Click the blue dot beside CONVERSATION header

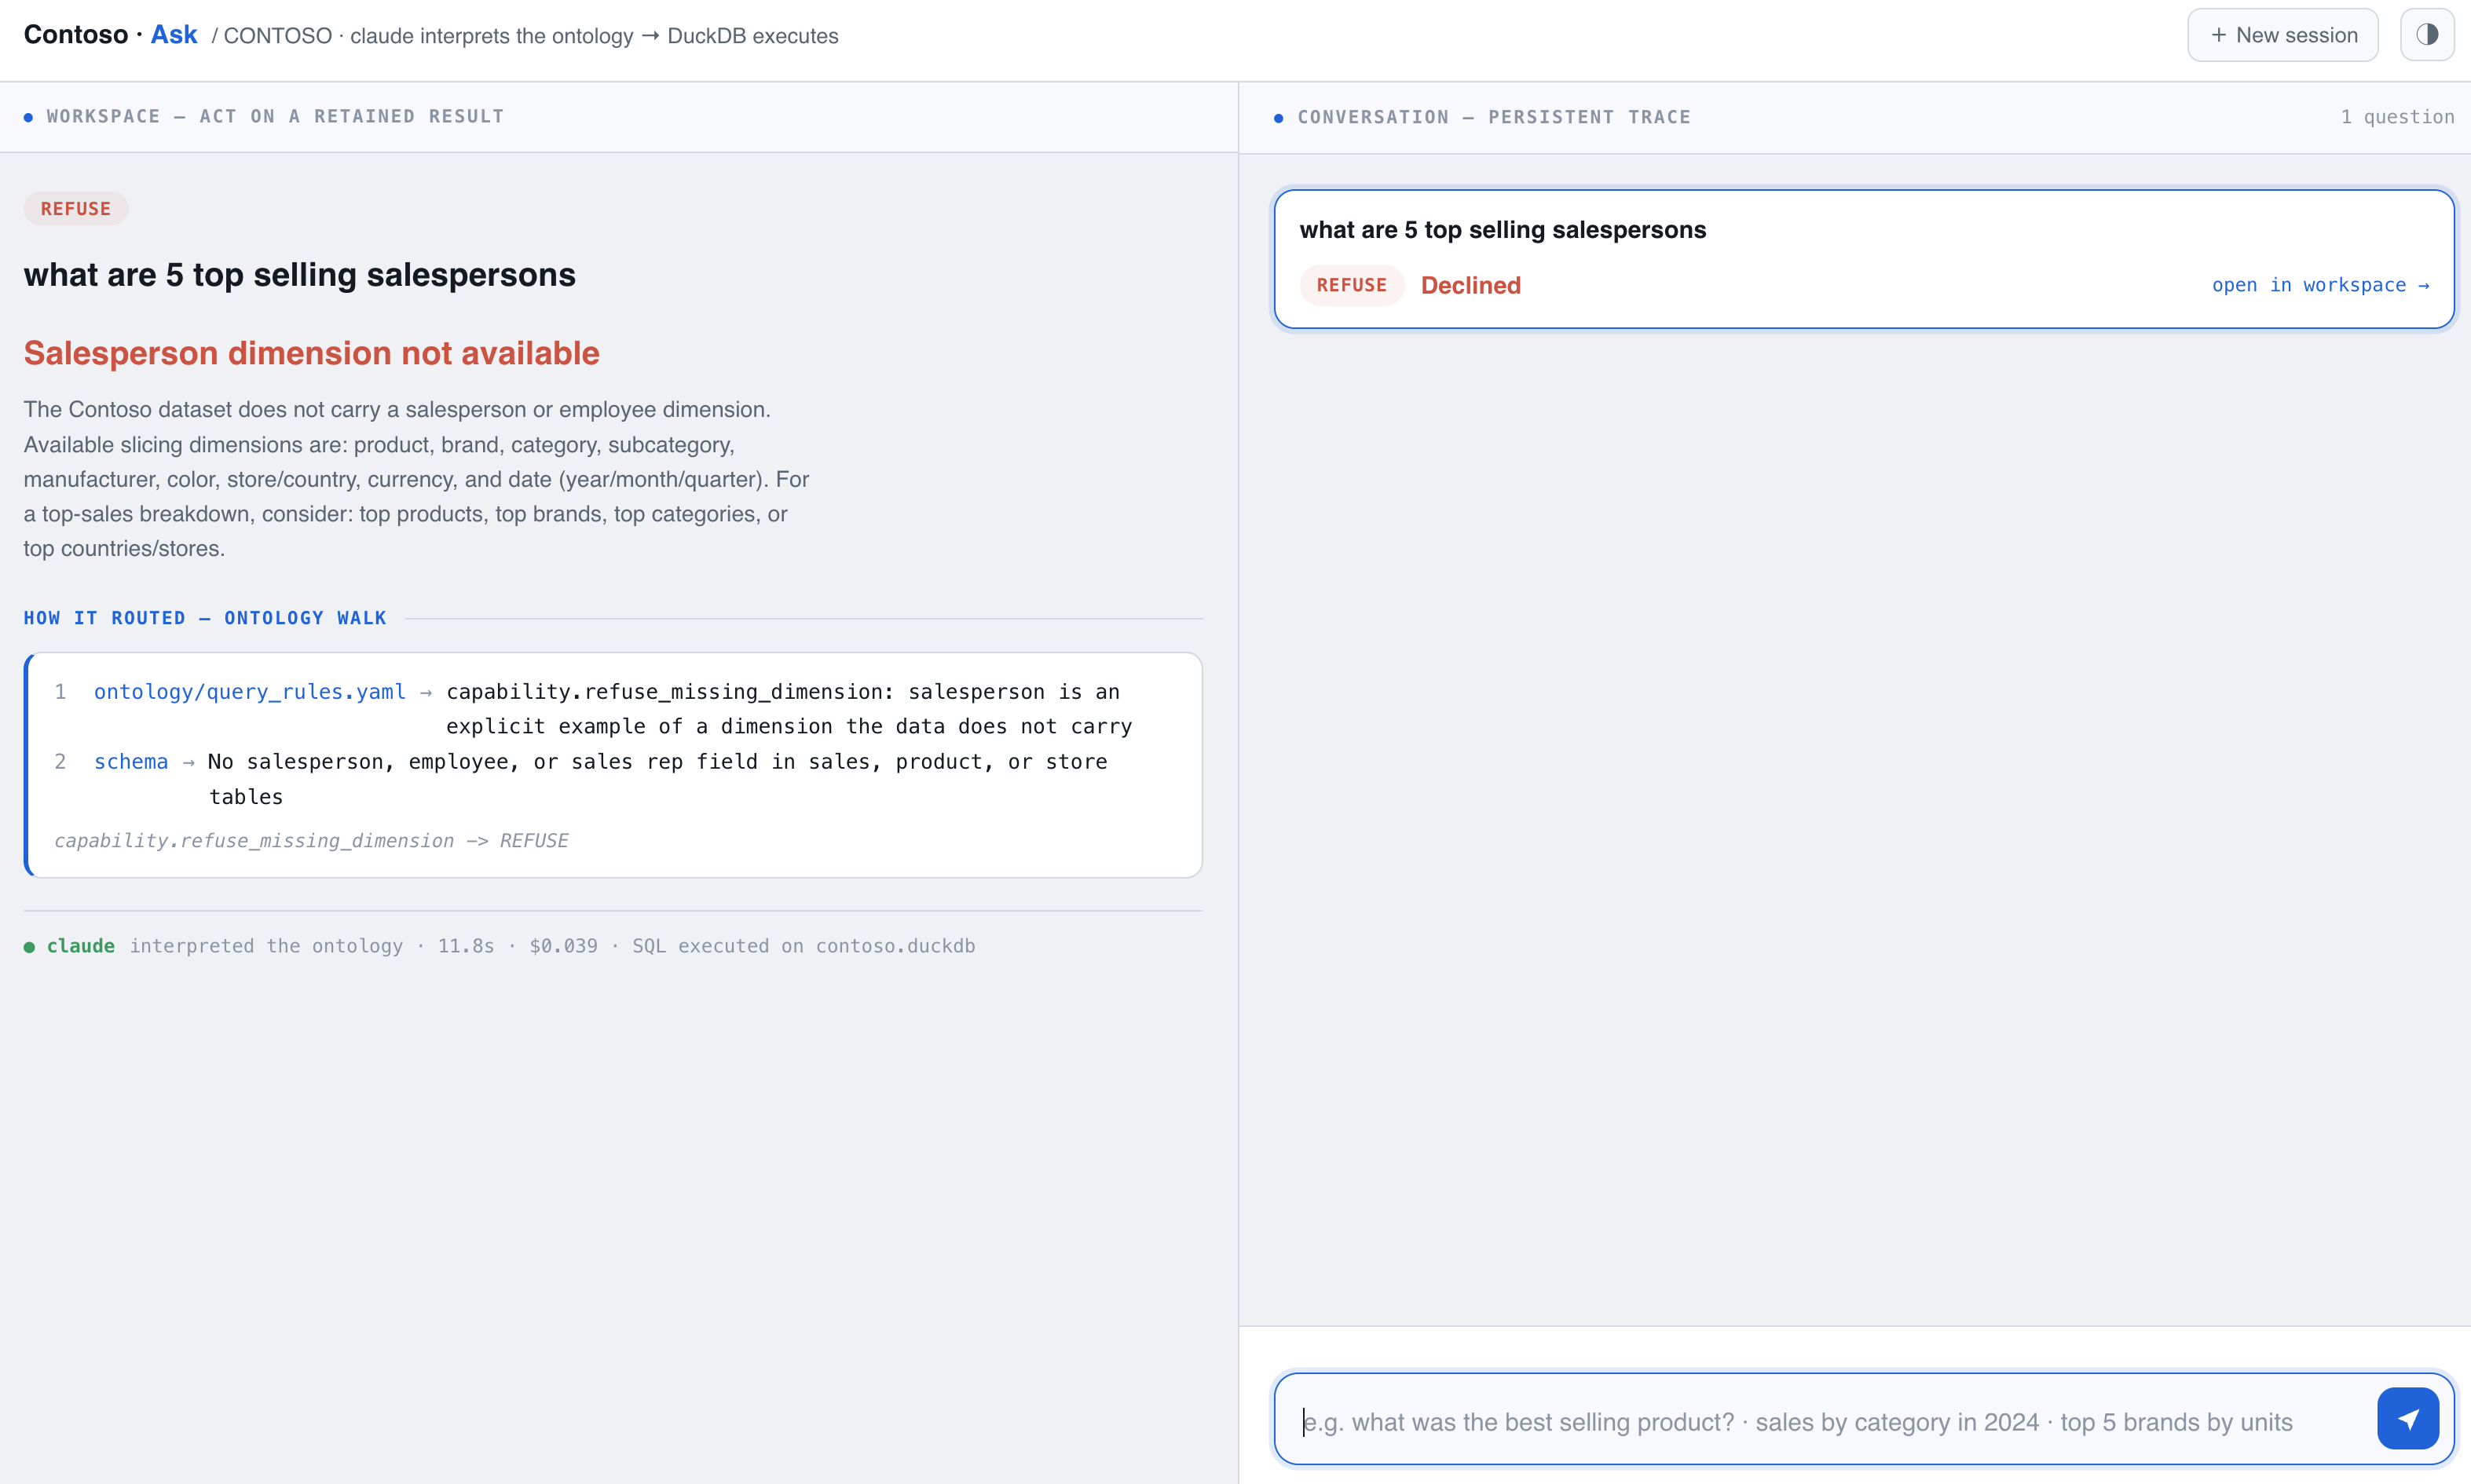(1278, 118)
